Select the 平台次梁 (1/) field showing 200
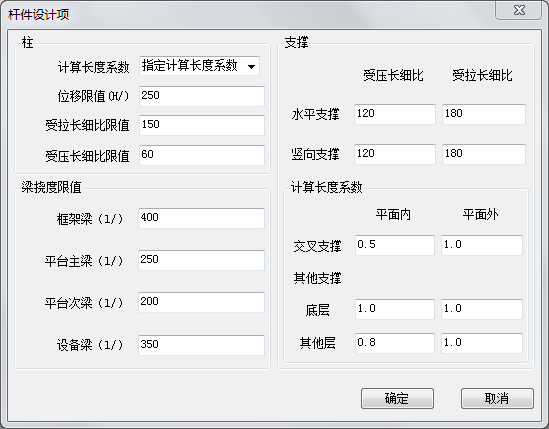Screen dimensions: 549x429 tap(201, 302)
